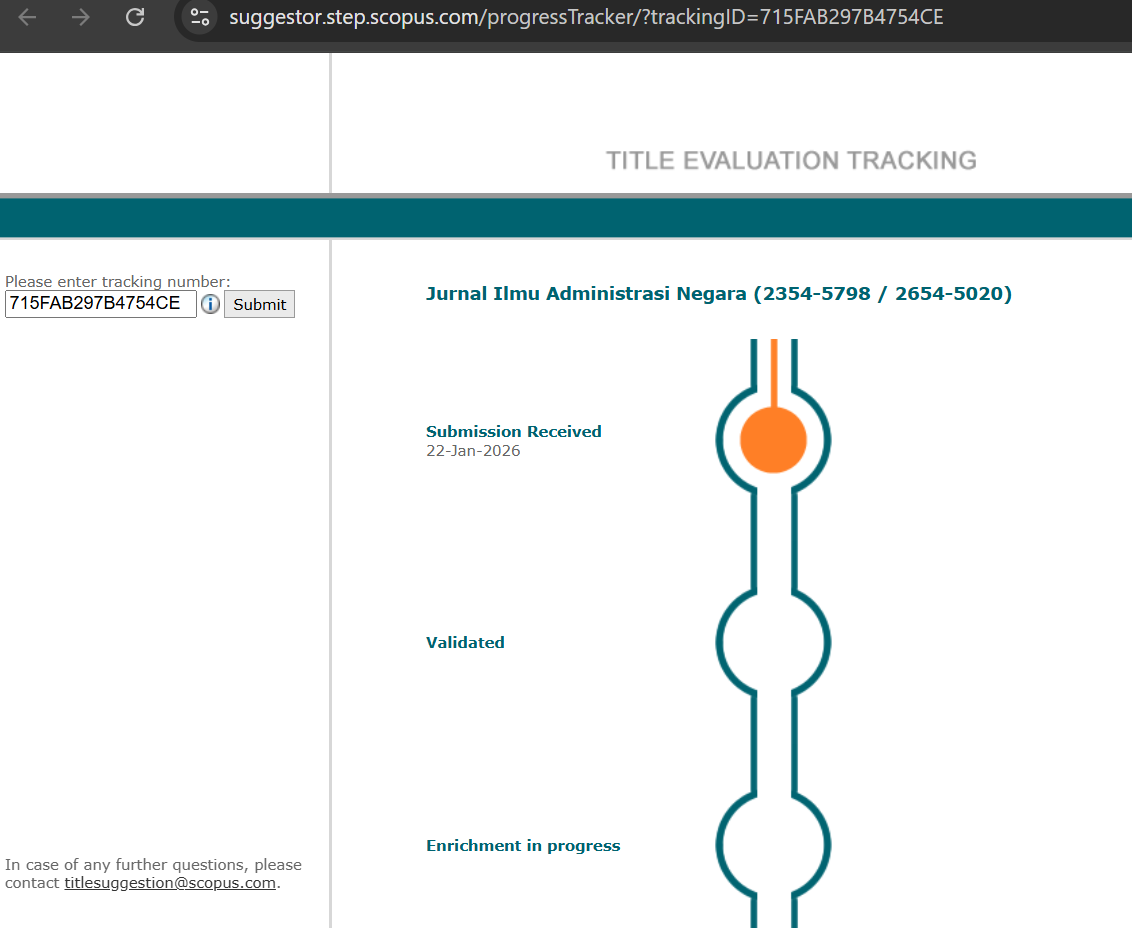Click the orange progress line above first step

[774, 370]
